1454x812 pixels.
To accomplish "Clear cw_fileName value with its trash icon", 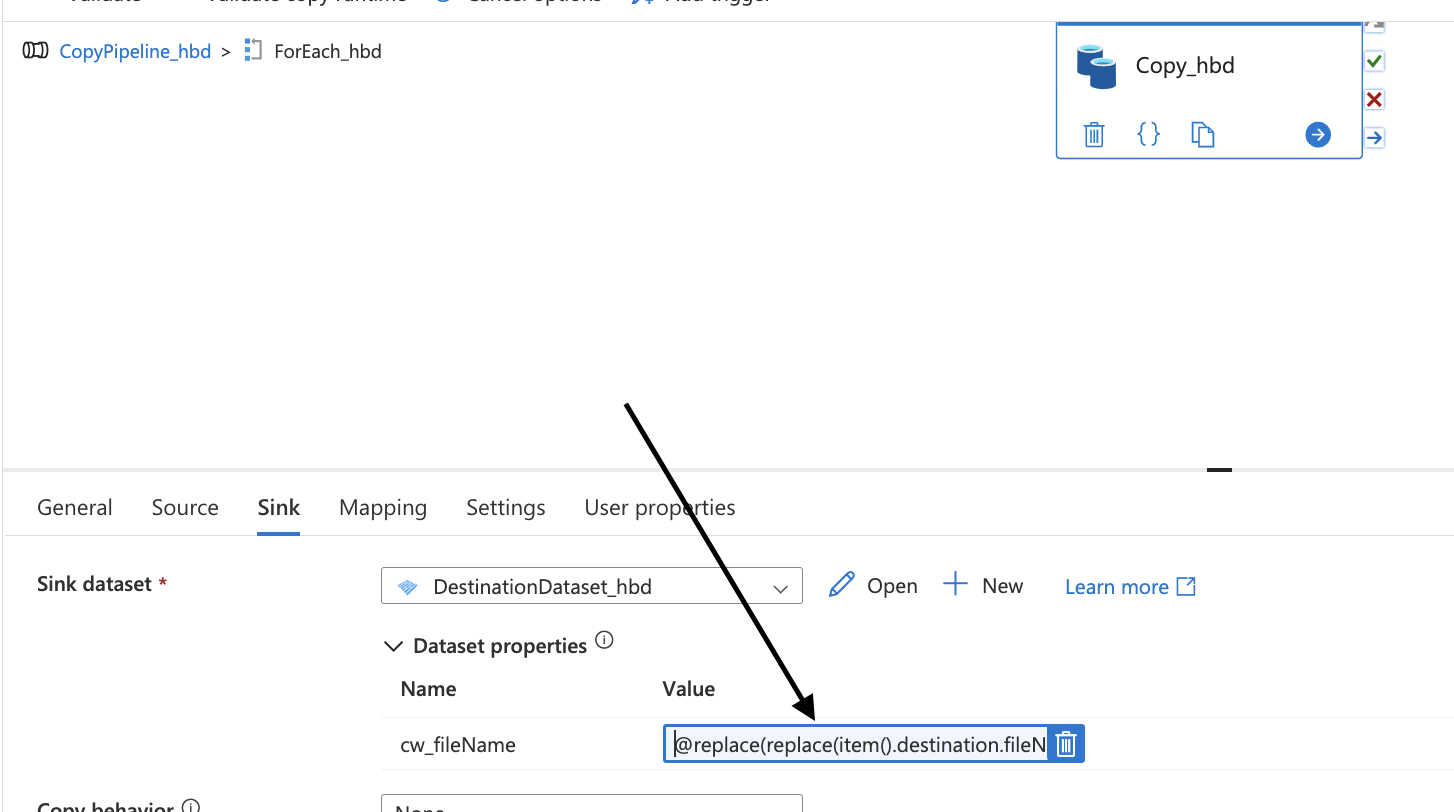I will coord(1066,743).
